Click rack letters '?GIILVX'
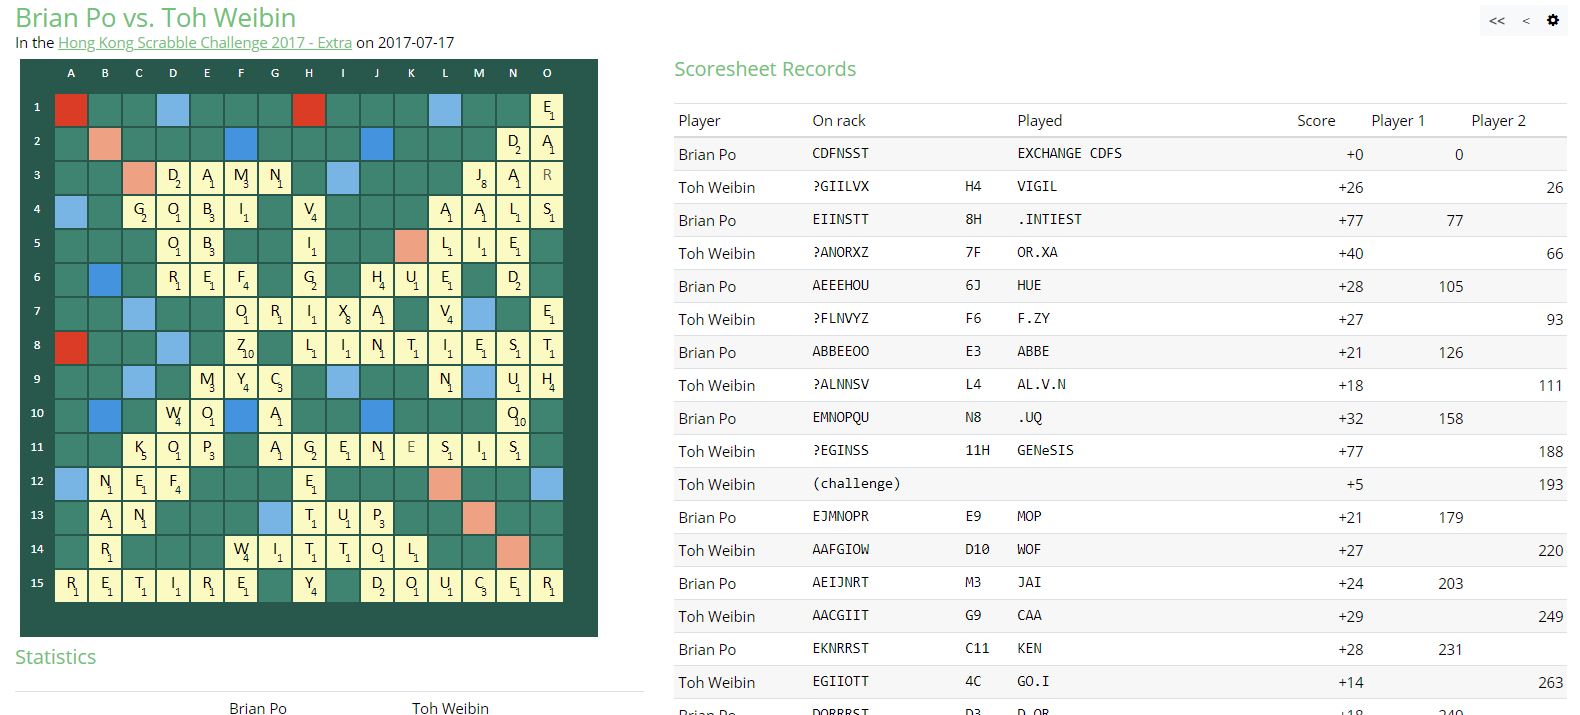 pyautogui.click(x=840, y=186)
